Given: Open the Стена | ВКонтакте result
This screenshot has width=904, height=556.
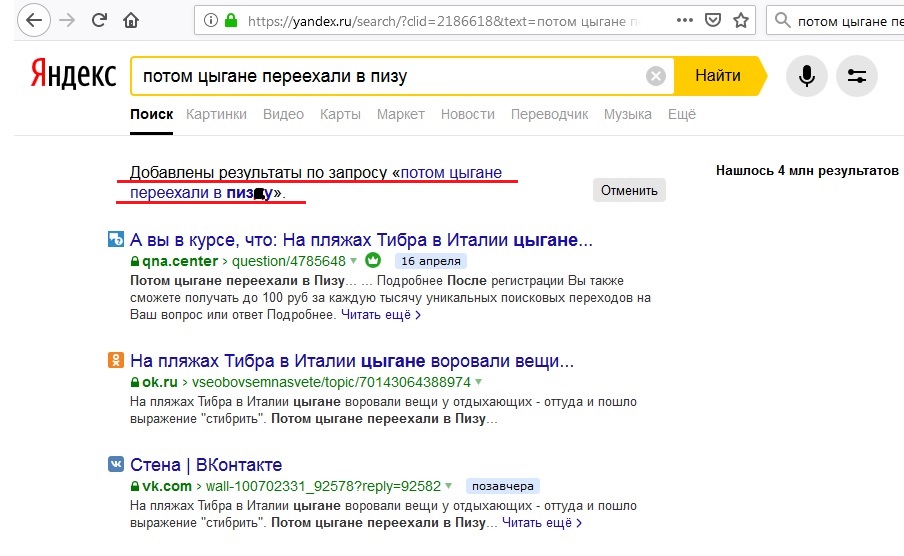Looking at the screenshot, I should [206, 465].
